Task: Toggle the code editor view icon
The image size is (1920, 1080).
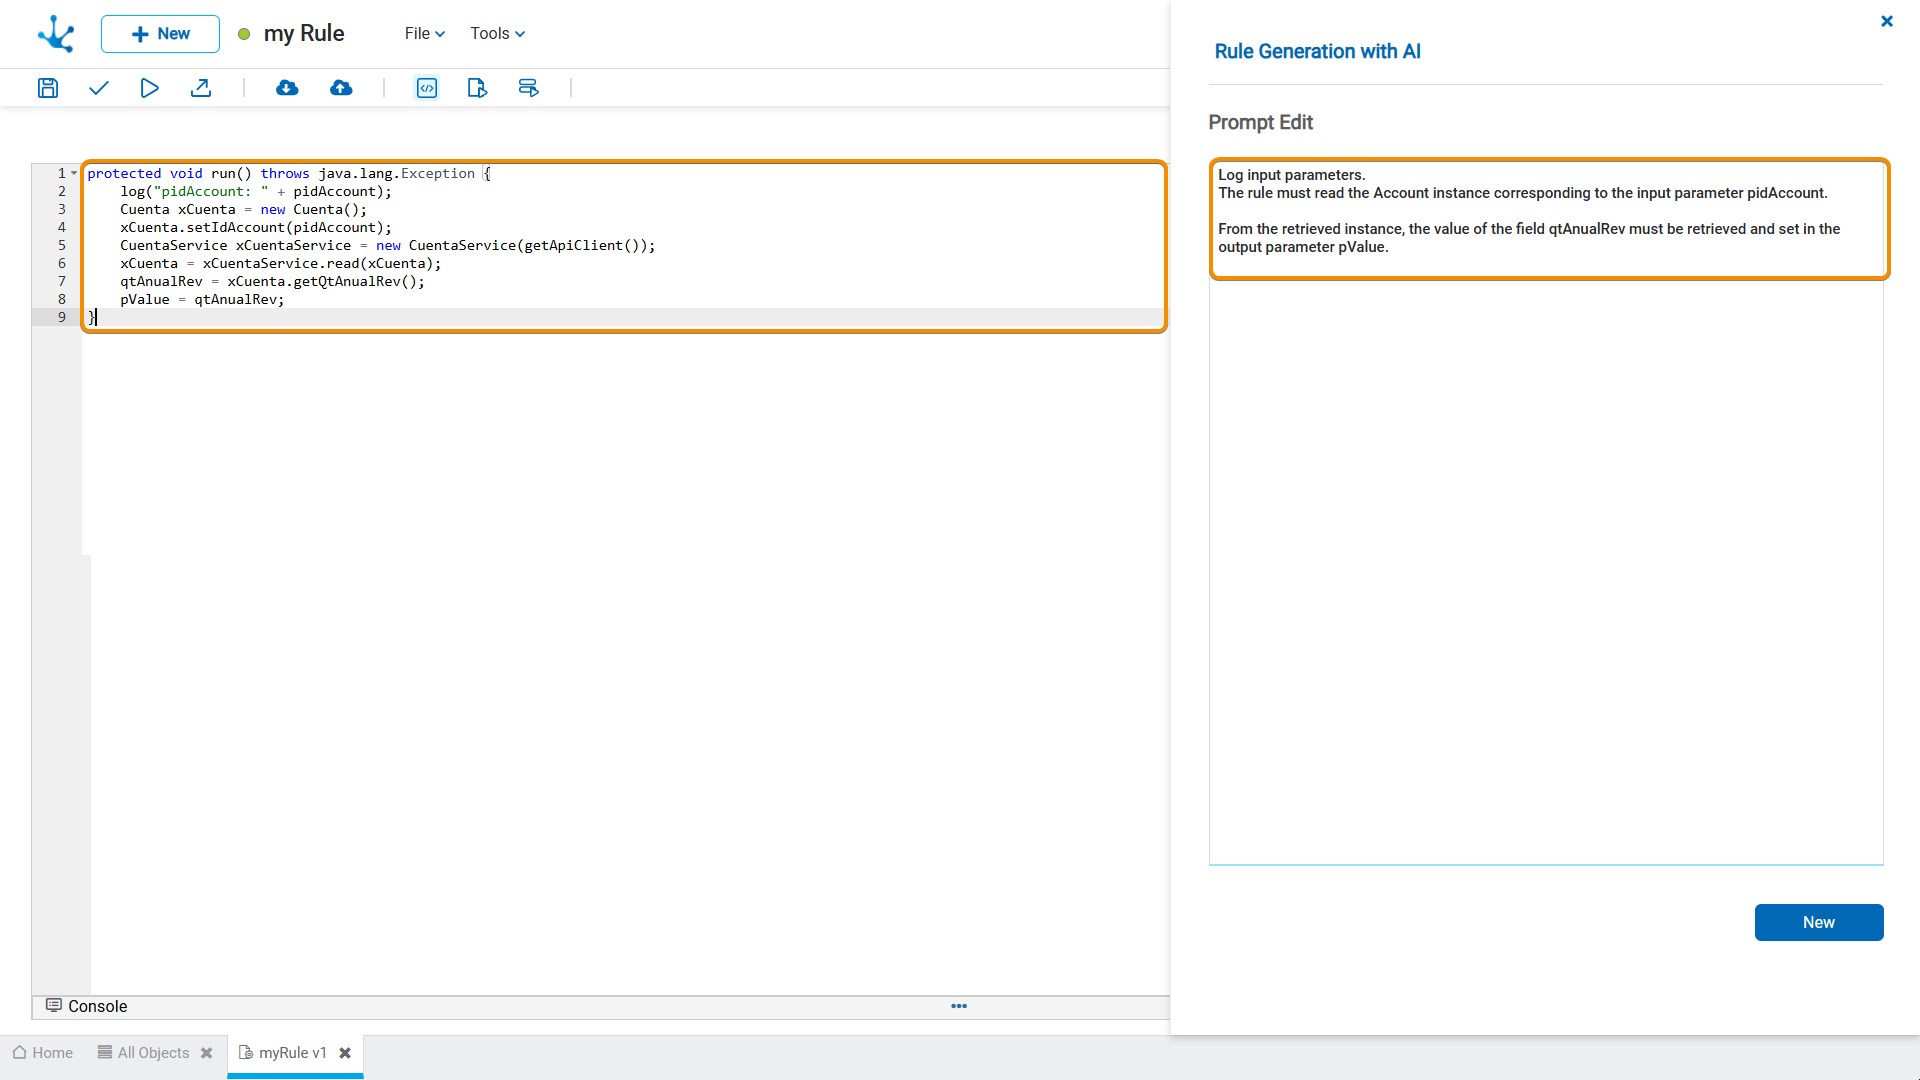Action: click(427, 88)
